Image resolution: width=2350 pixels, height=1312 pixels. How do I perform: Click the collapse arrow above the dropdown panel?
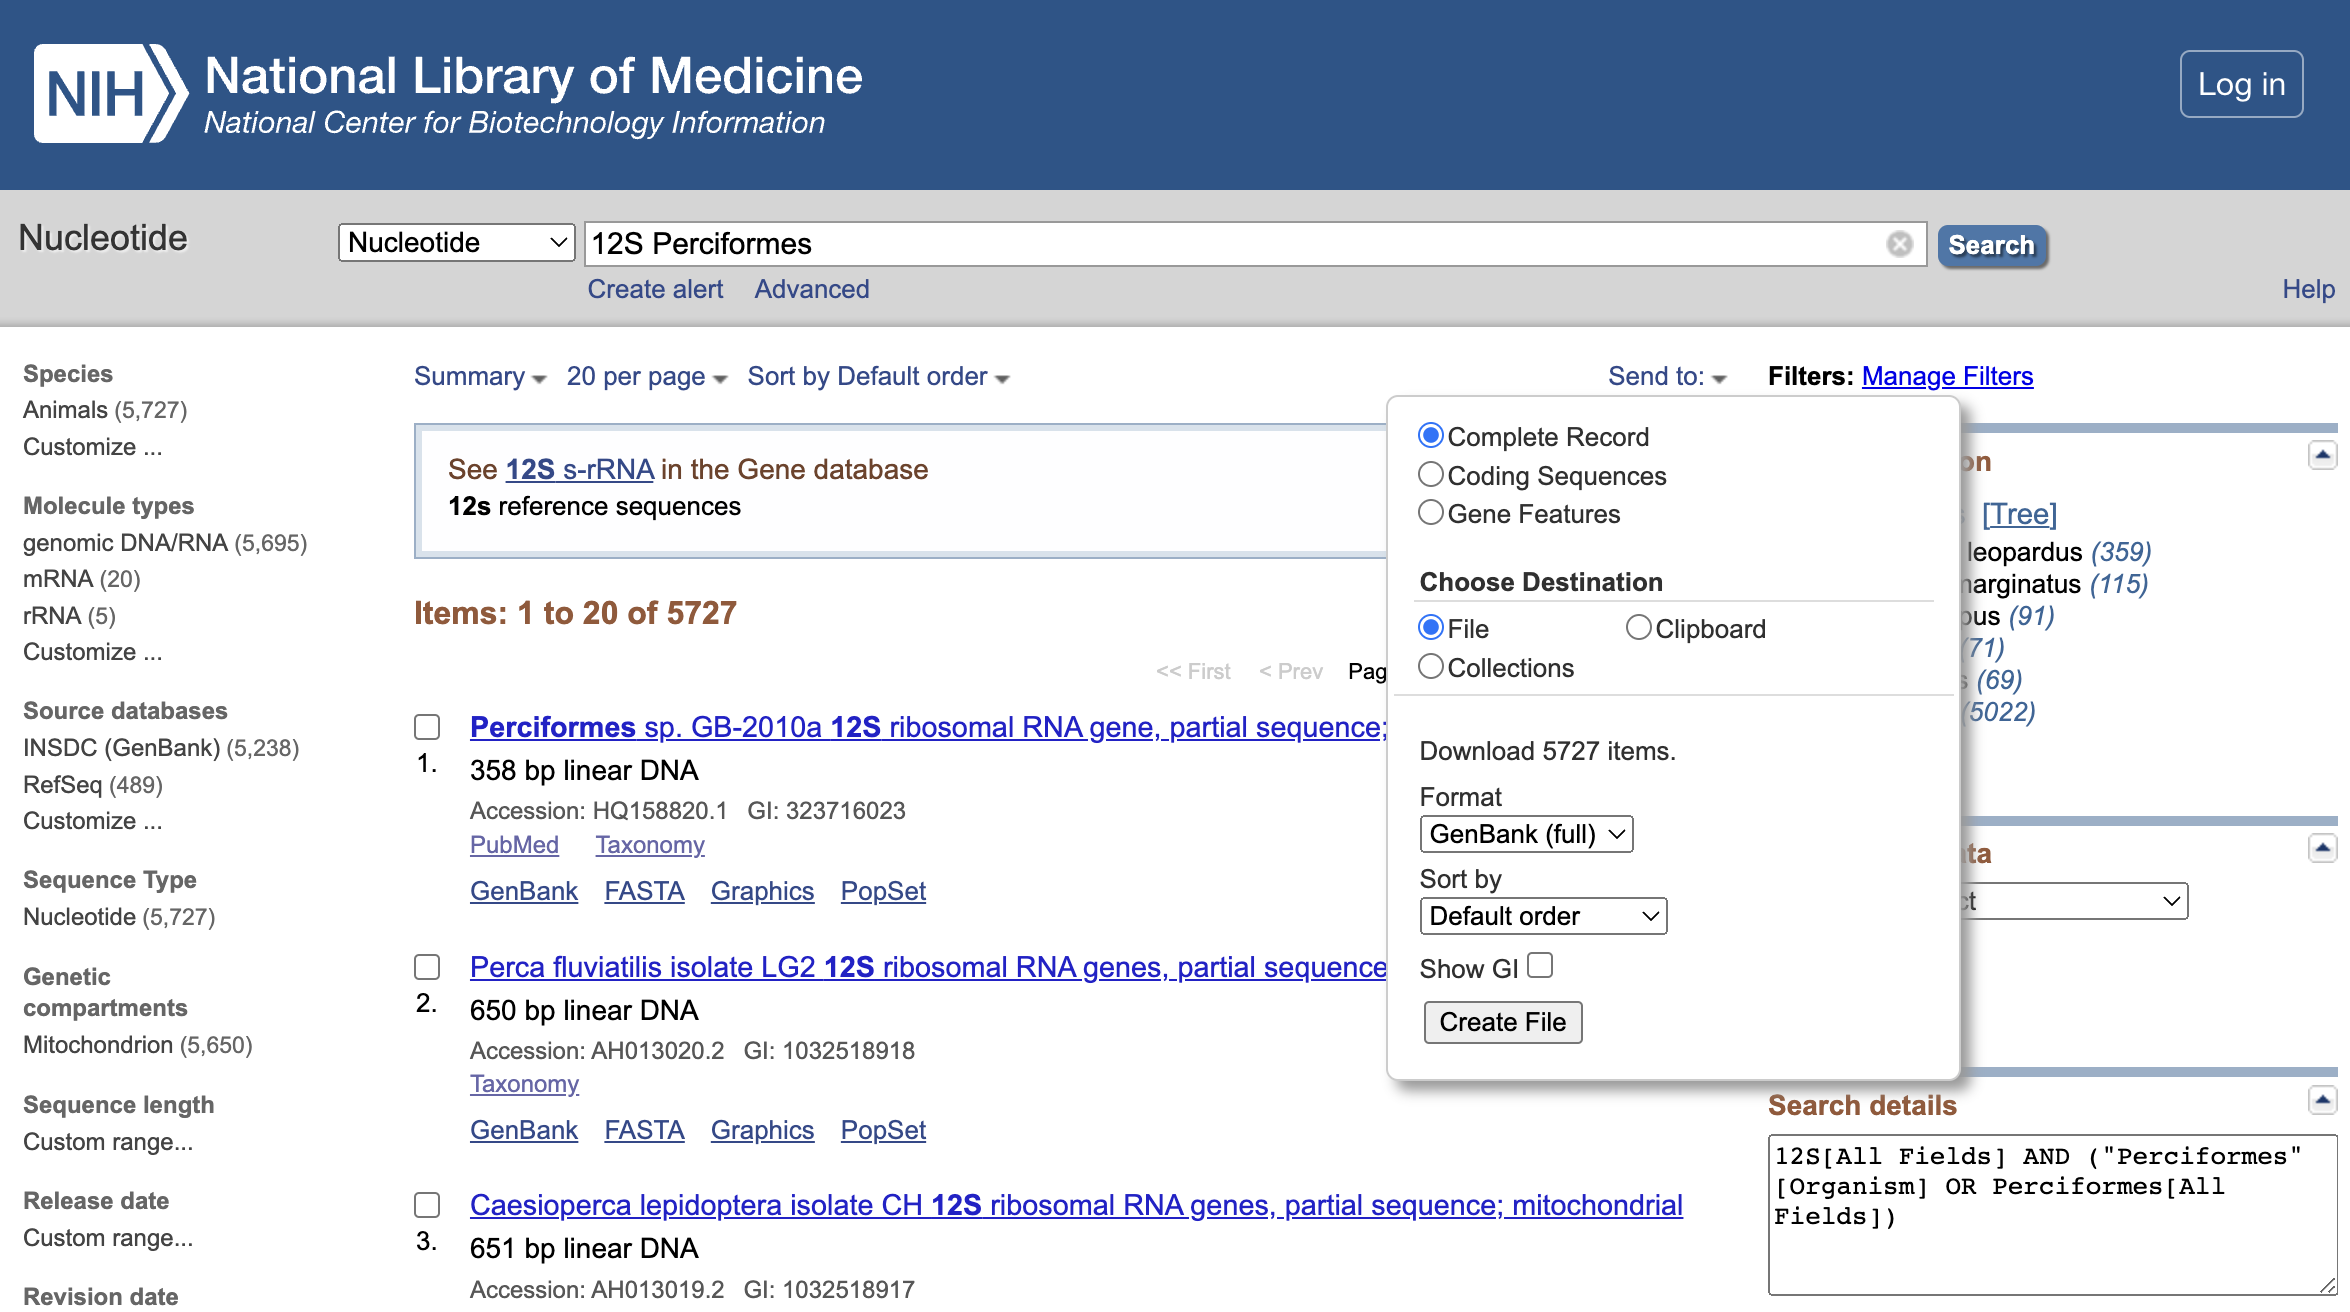point(2322,849)
